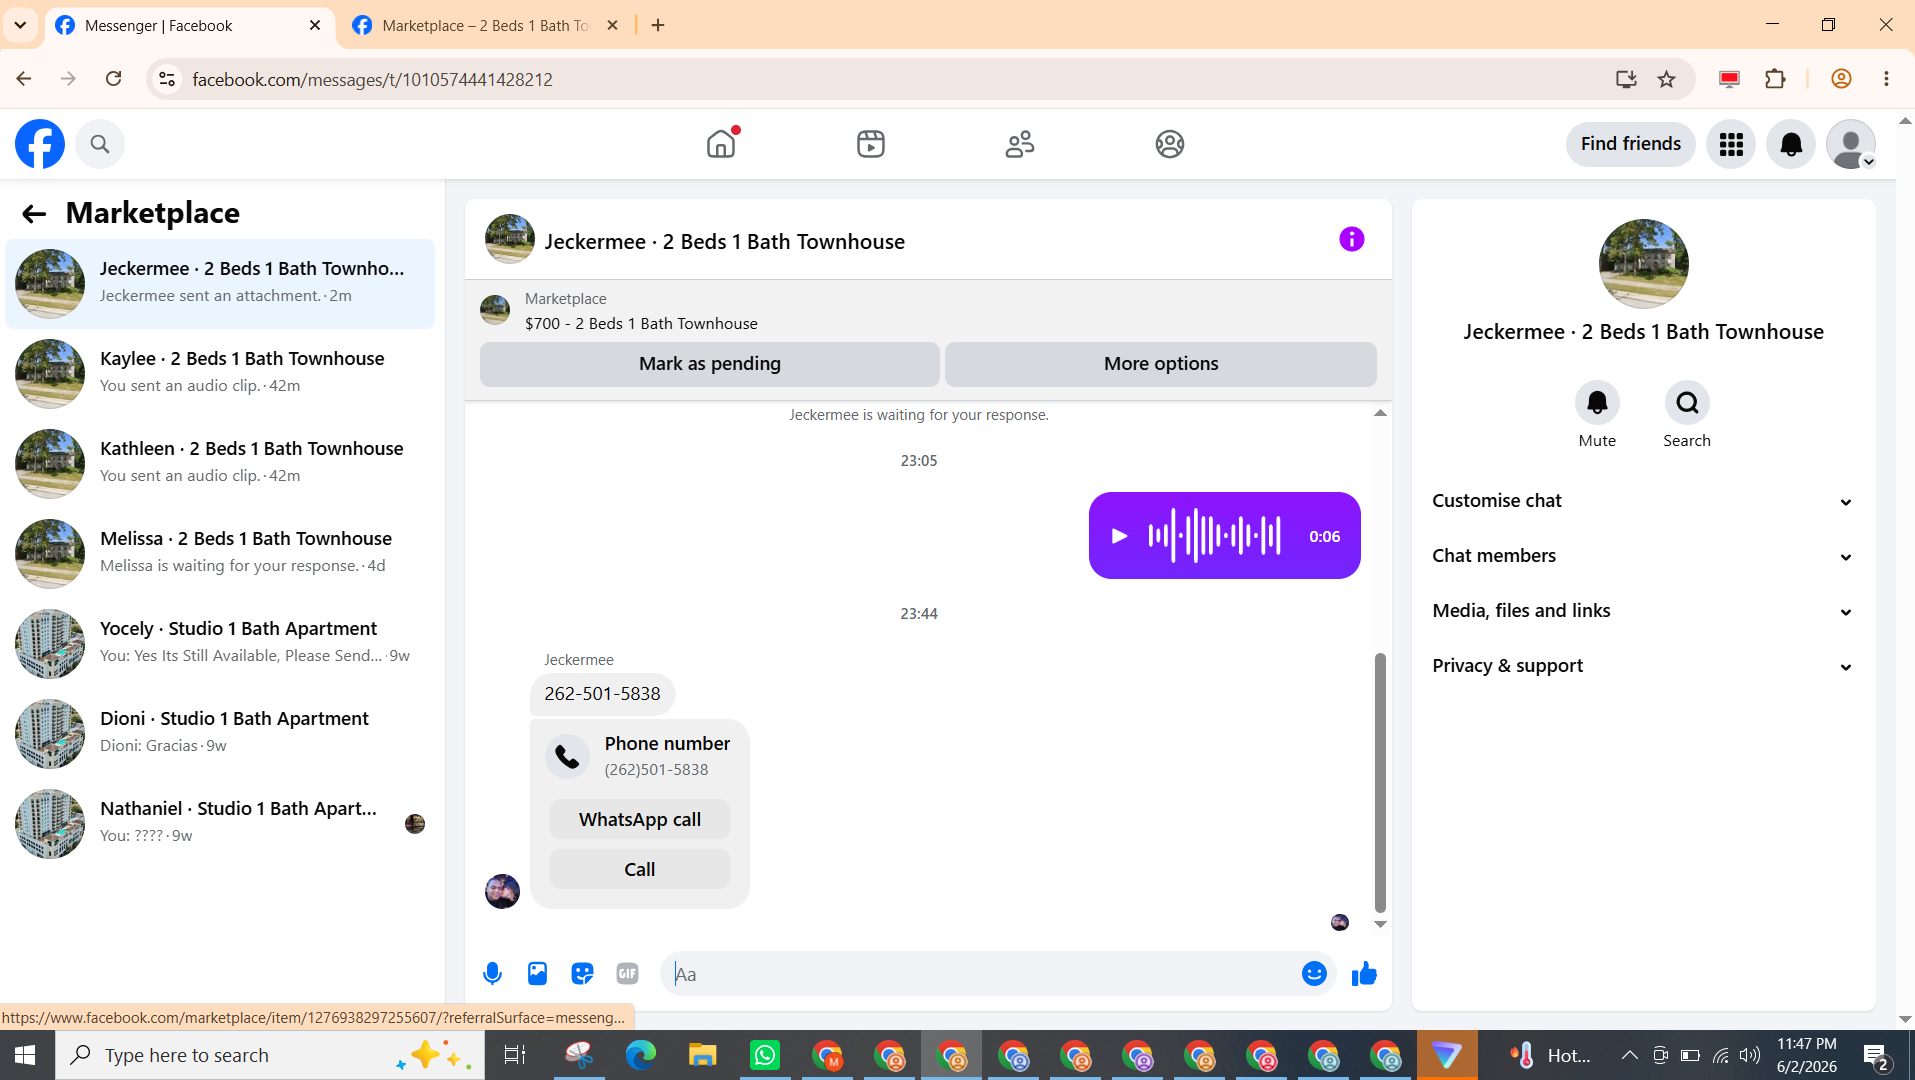Image resolution: width=1915 pixels, height=1080 pixels.
Task: Mute the conversation bell icon
Action: point(1597,403)
